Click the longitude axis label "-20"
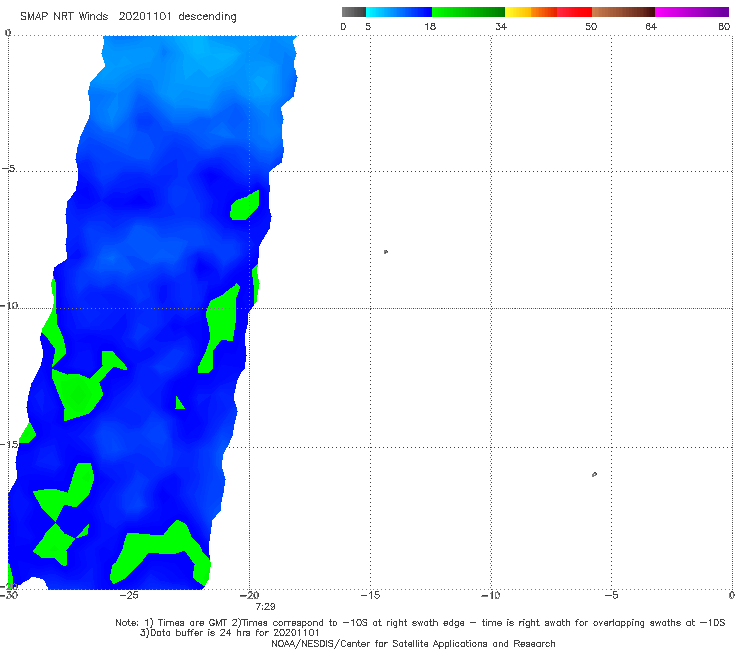This screenshot has height=650, width=740. coord(249,595)
